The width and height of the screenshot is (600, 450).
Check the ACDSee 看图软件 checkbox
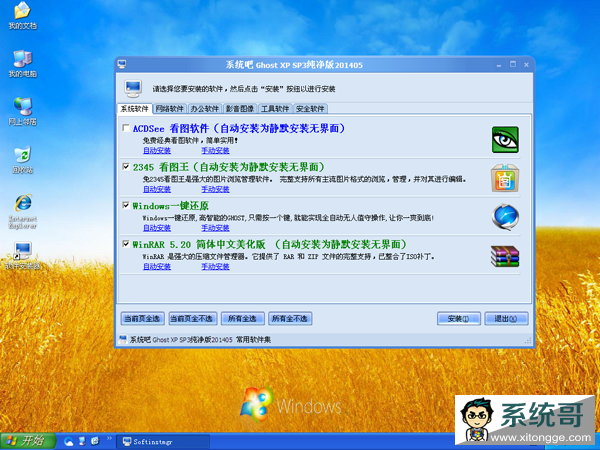coord(126,128)
